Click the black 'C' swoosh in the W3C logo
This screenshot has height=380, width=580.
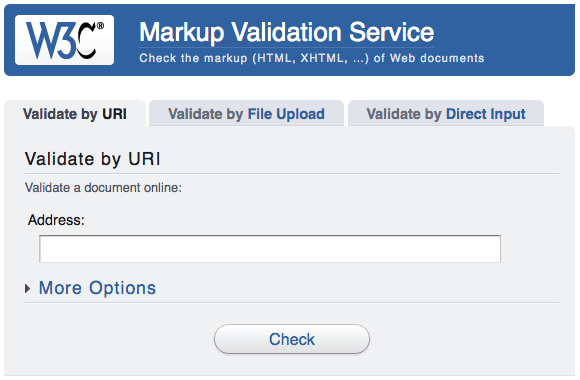[86, 44]
